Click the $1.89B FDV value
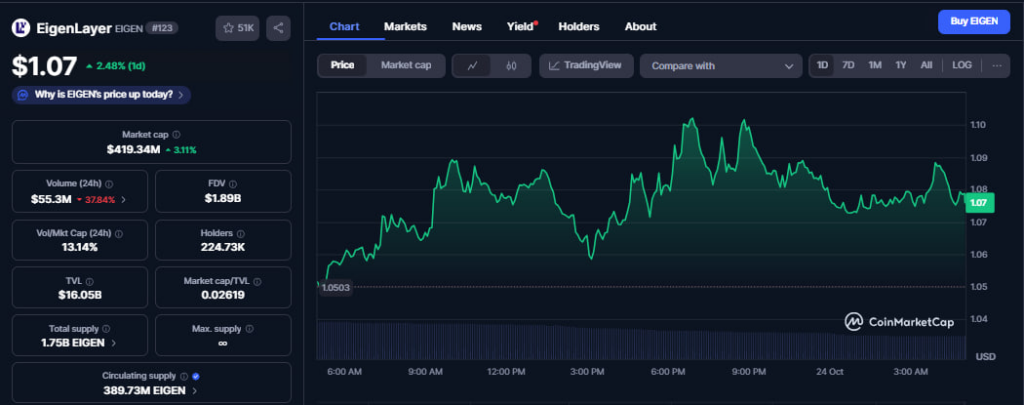The height and width of the screenshot is (405, 1024). [x=223, y=198]
